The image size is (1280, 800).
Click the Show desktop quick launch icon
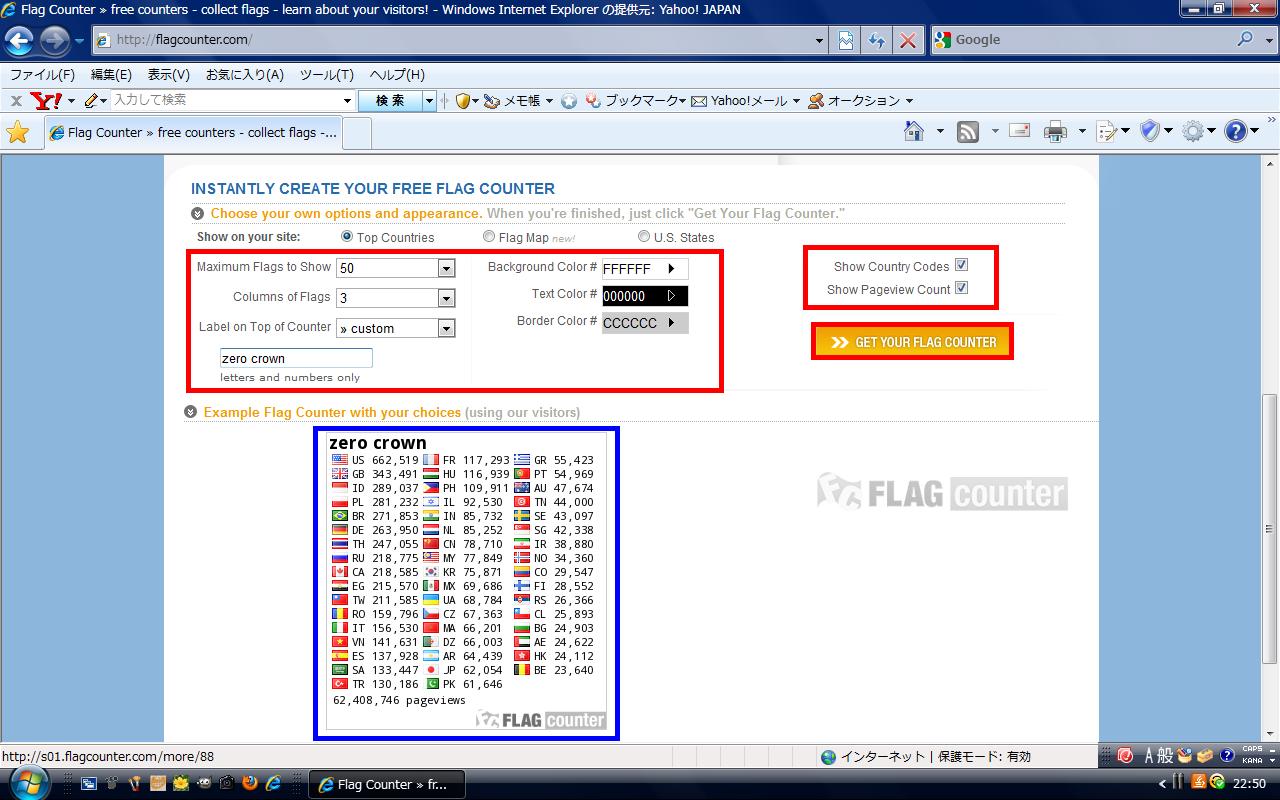pyautogui.click(x=89, y=784)
